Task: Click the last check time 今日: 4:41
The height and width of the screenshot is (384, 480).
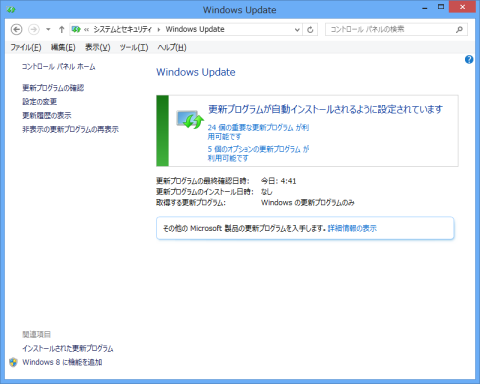Action: pos(278,181)
